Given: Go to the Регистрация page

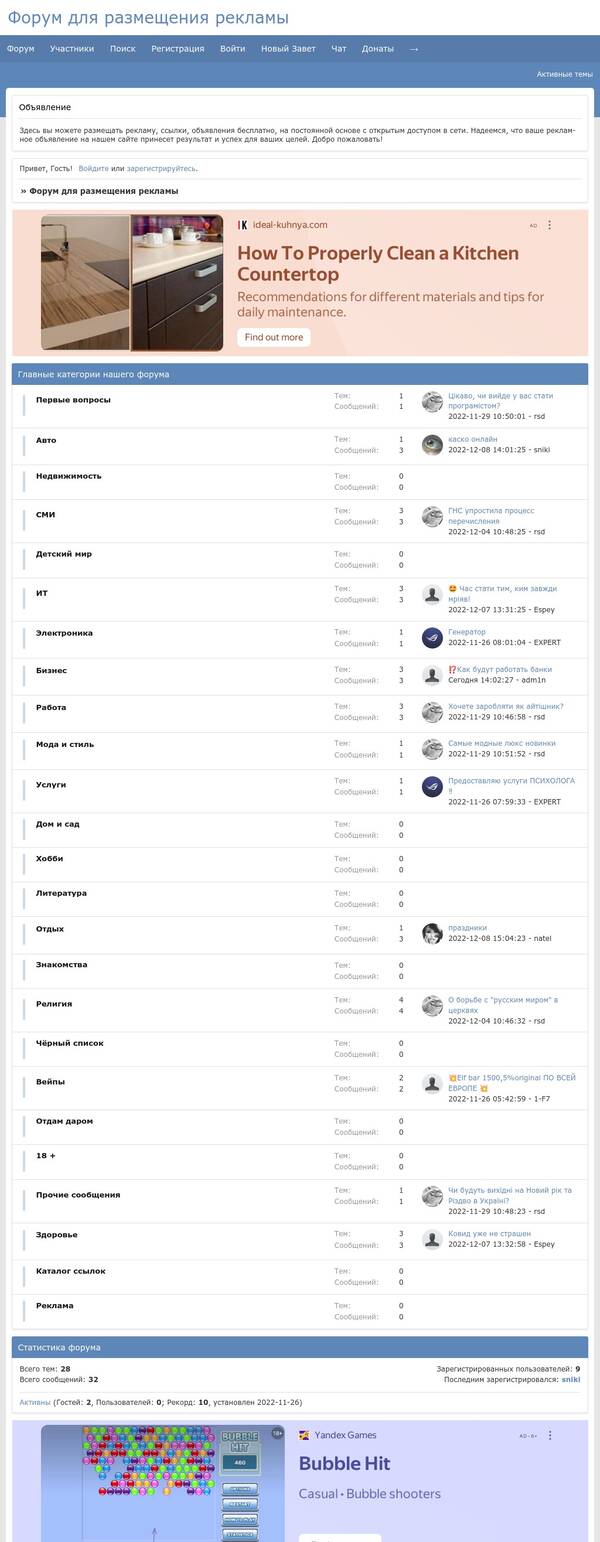Looking at the screenshot, I should [178, 48].
